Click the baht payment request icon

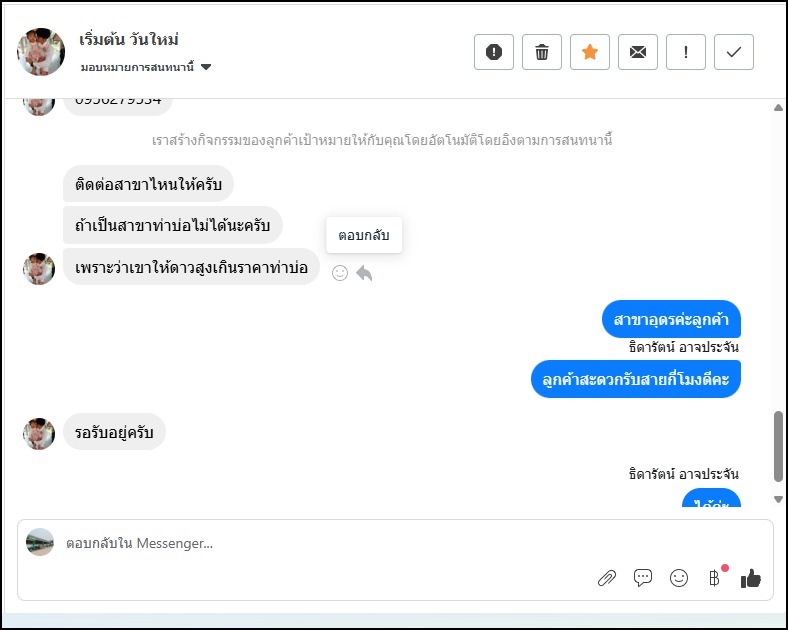point(714,578)
